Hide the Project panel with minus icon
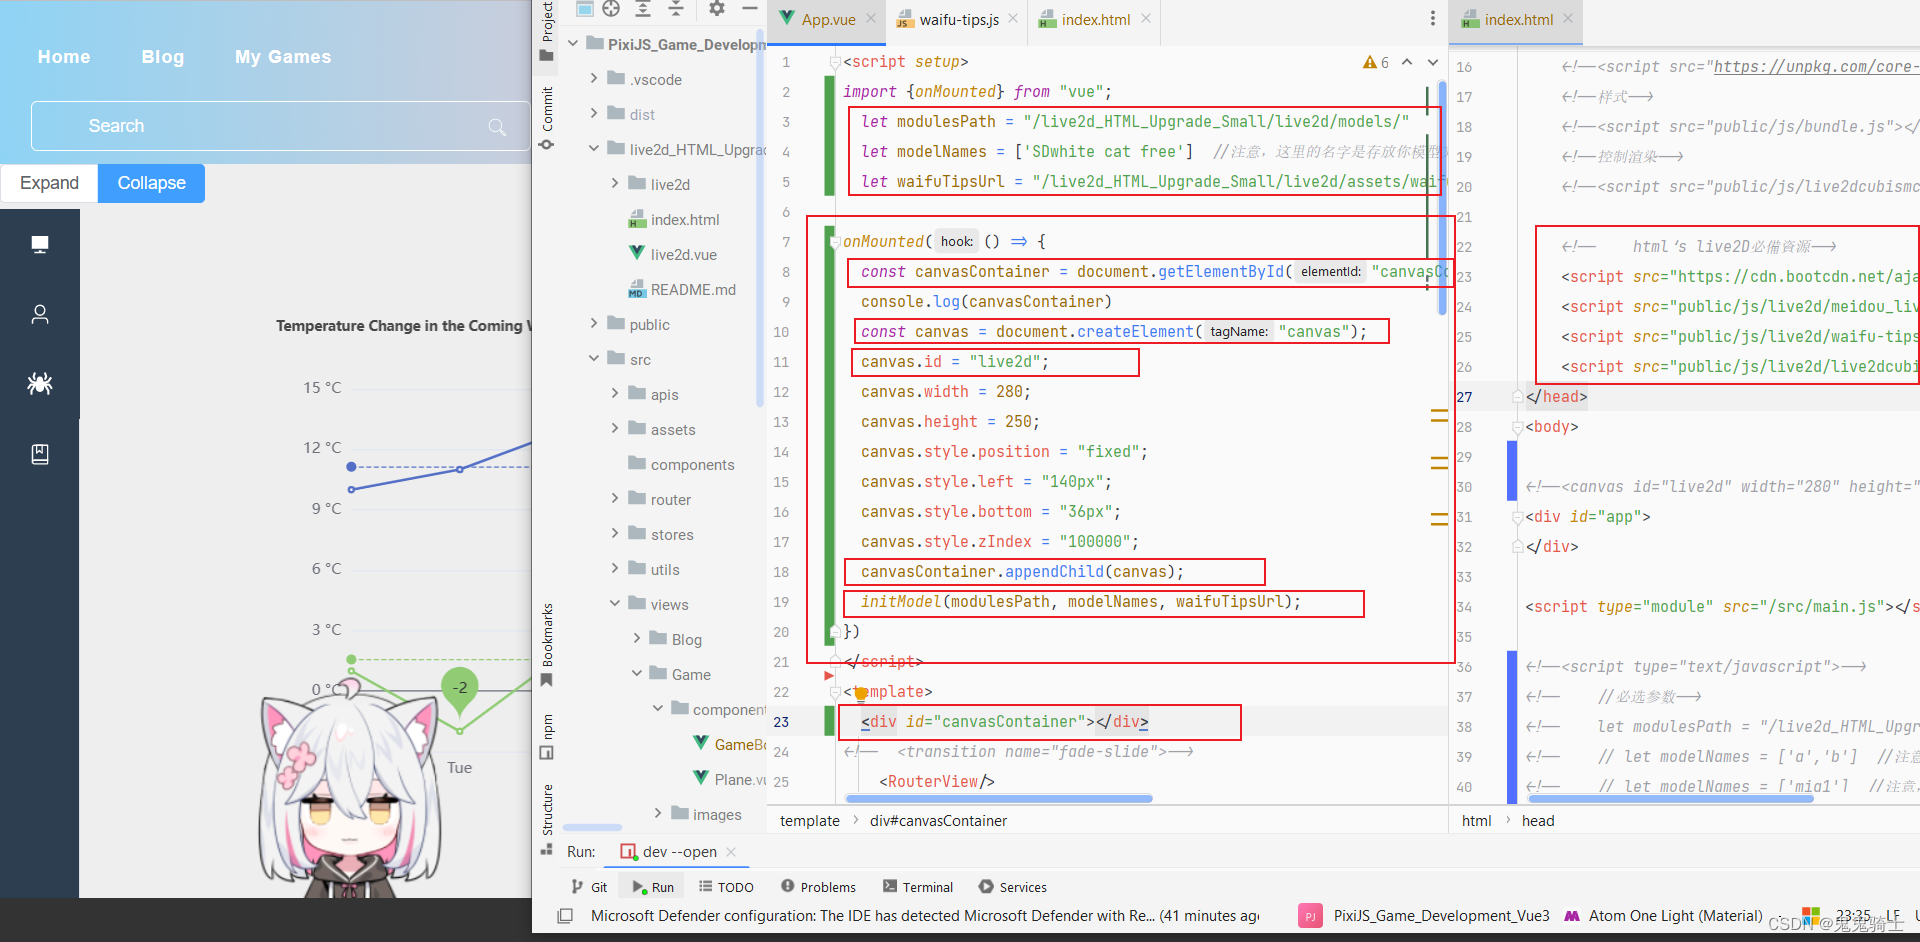 coord(749,9)
